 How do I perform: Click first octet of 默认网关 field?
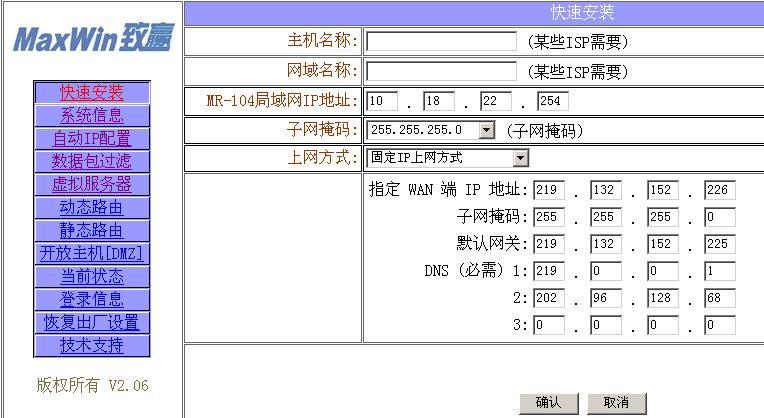point(548,244)
